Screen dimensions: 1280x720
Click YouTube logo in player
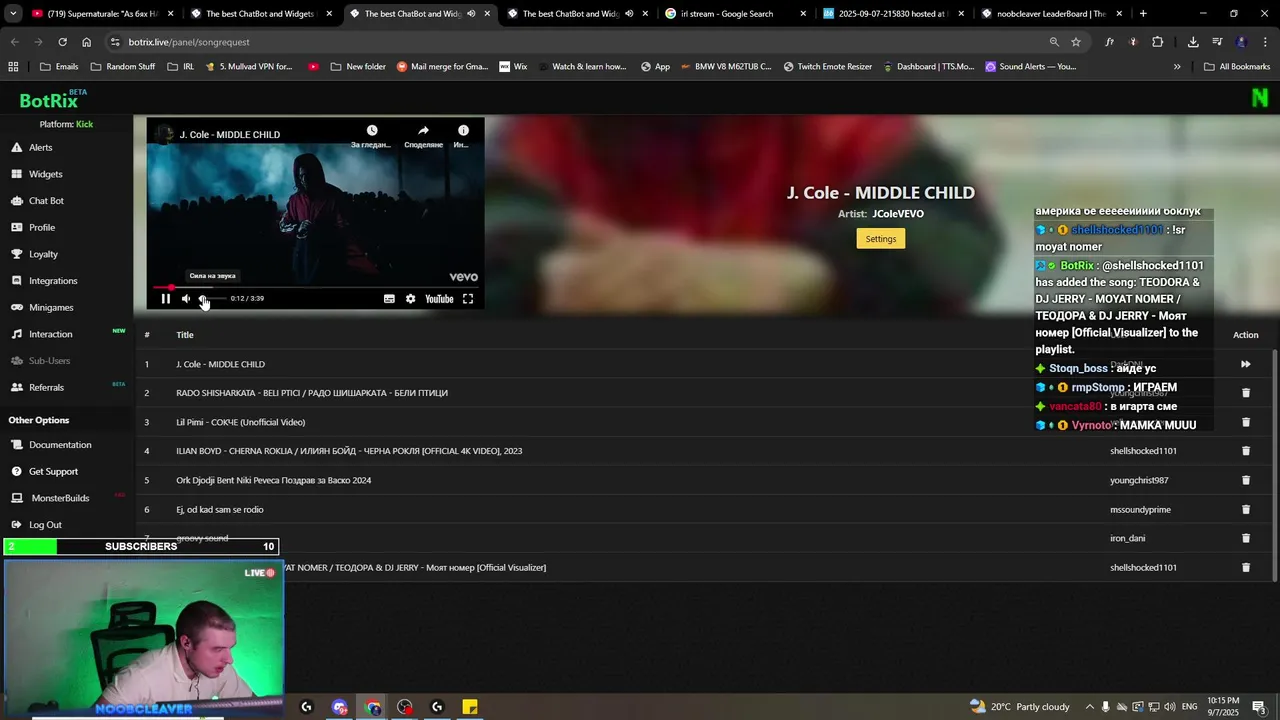point(439,299)
